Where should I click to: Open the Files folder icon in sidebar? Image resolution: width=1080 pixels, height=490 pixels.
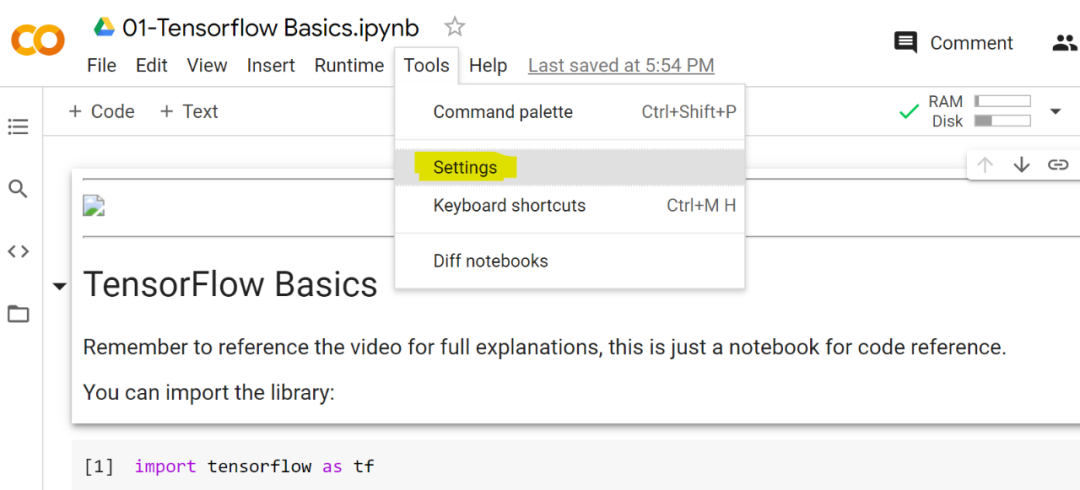pos(18,314)
